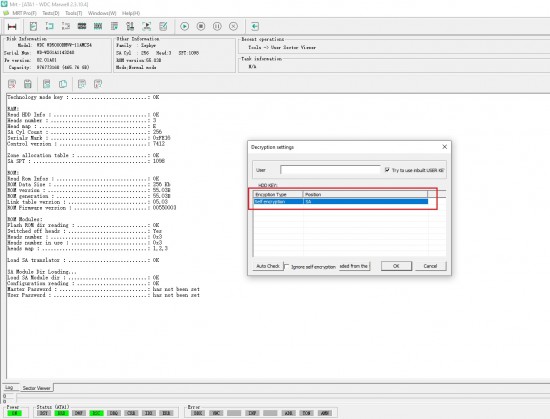Click the Capacity value in Disk Information

pyautogui.click(x=63, y=67)
